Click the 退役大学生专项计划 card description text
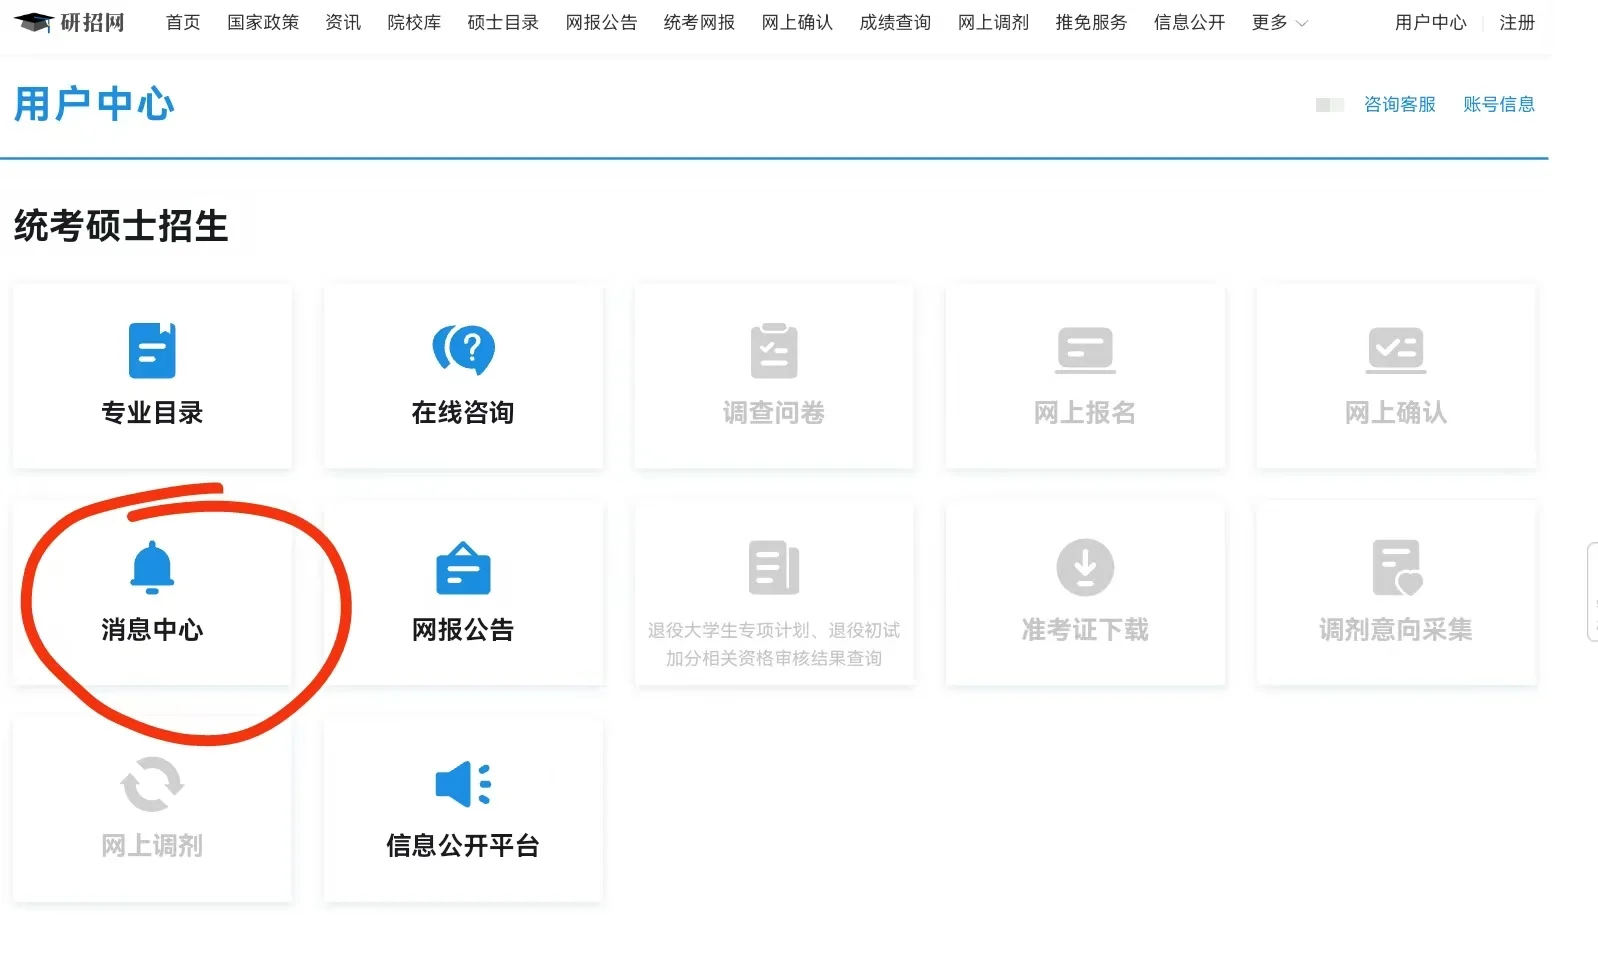The width and height of the screenshot is (1598, 978). point(774,644)
